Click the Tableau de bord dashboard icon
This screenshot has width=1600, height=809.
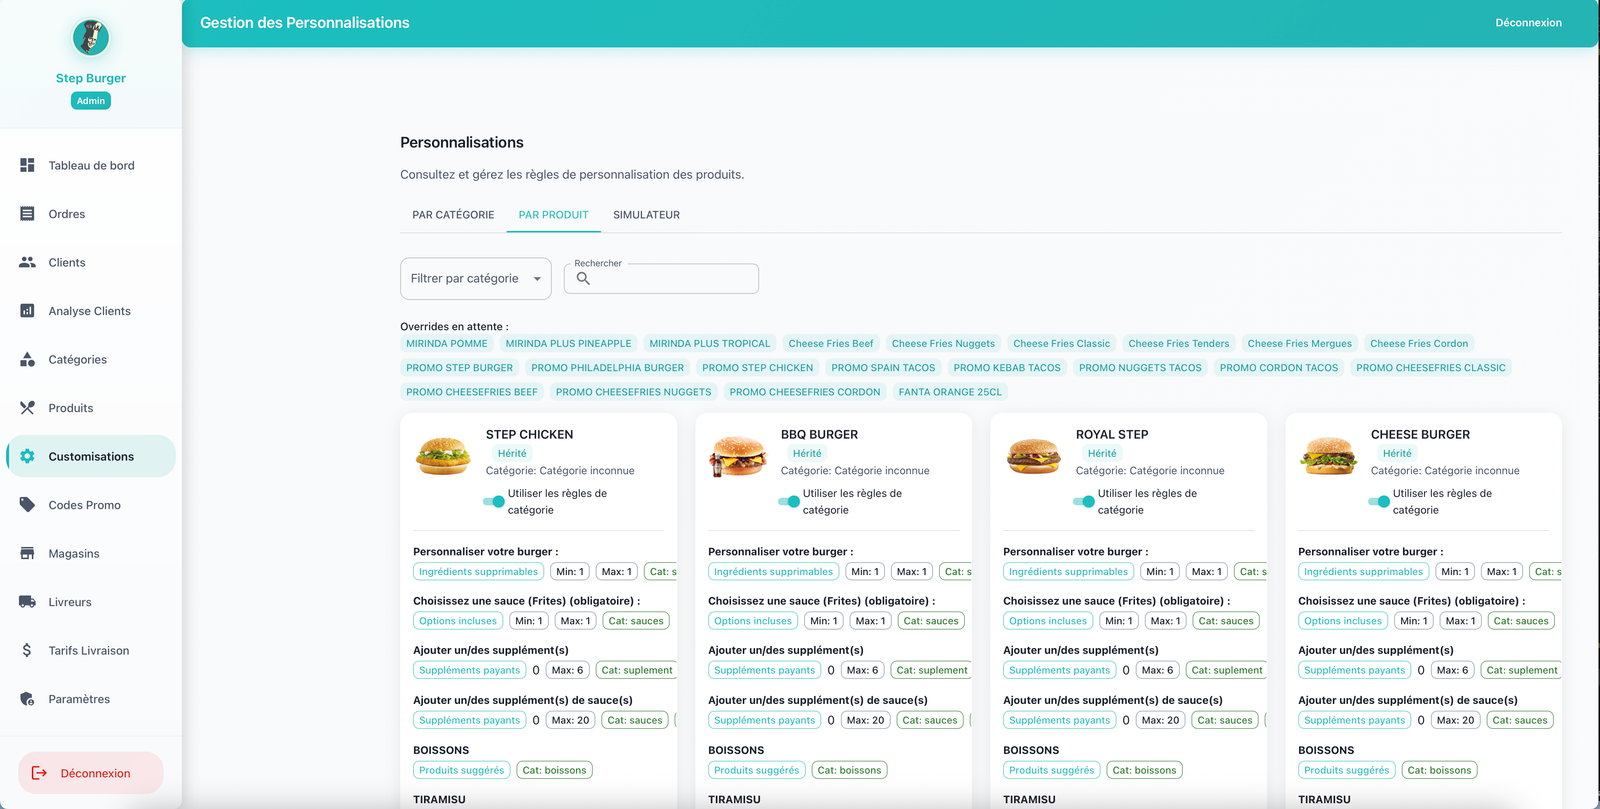pyautogui.click(x=27, y=165)
